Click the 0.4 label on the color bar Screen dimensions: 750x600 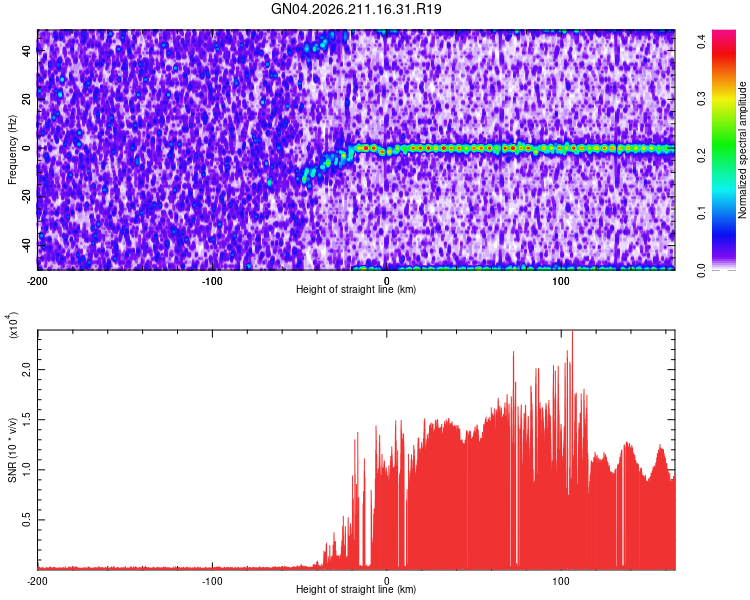[702, 42]
